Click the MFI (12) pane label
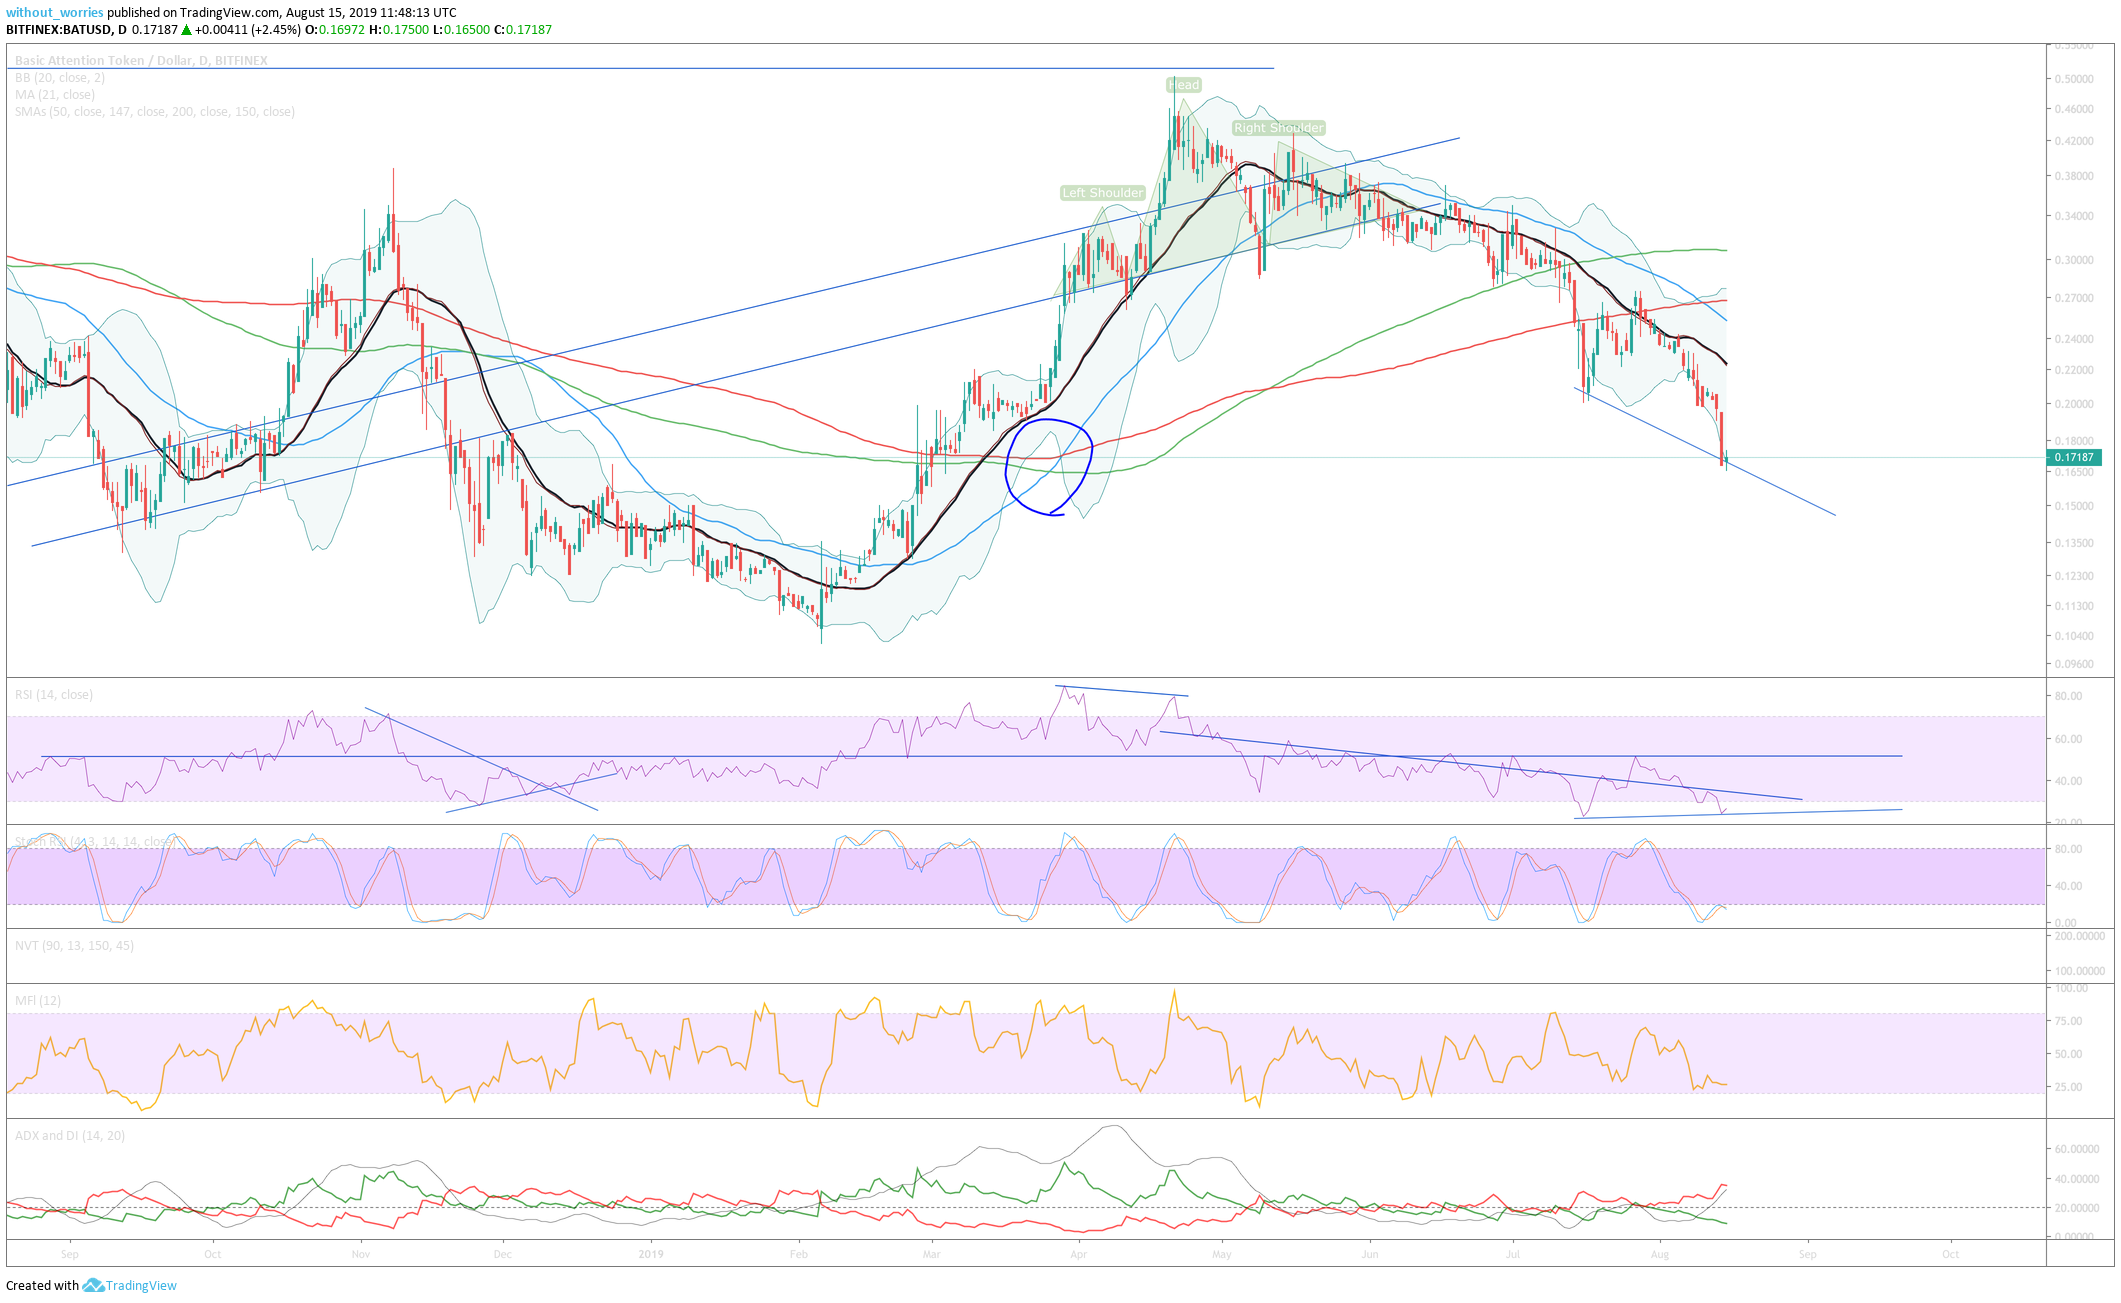Image resolution: width=2121 pixels, height=1303 pixels. (x=38, y=1001)
